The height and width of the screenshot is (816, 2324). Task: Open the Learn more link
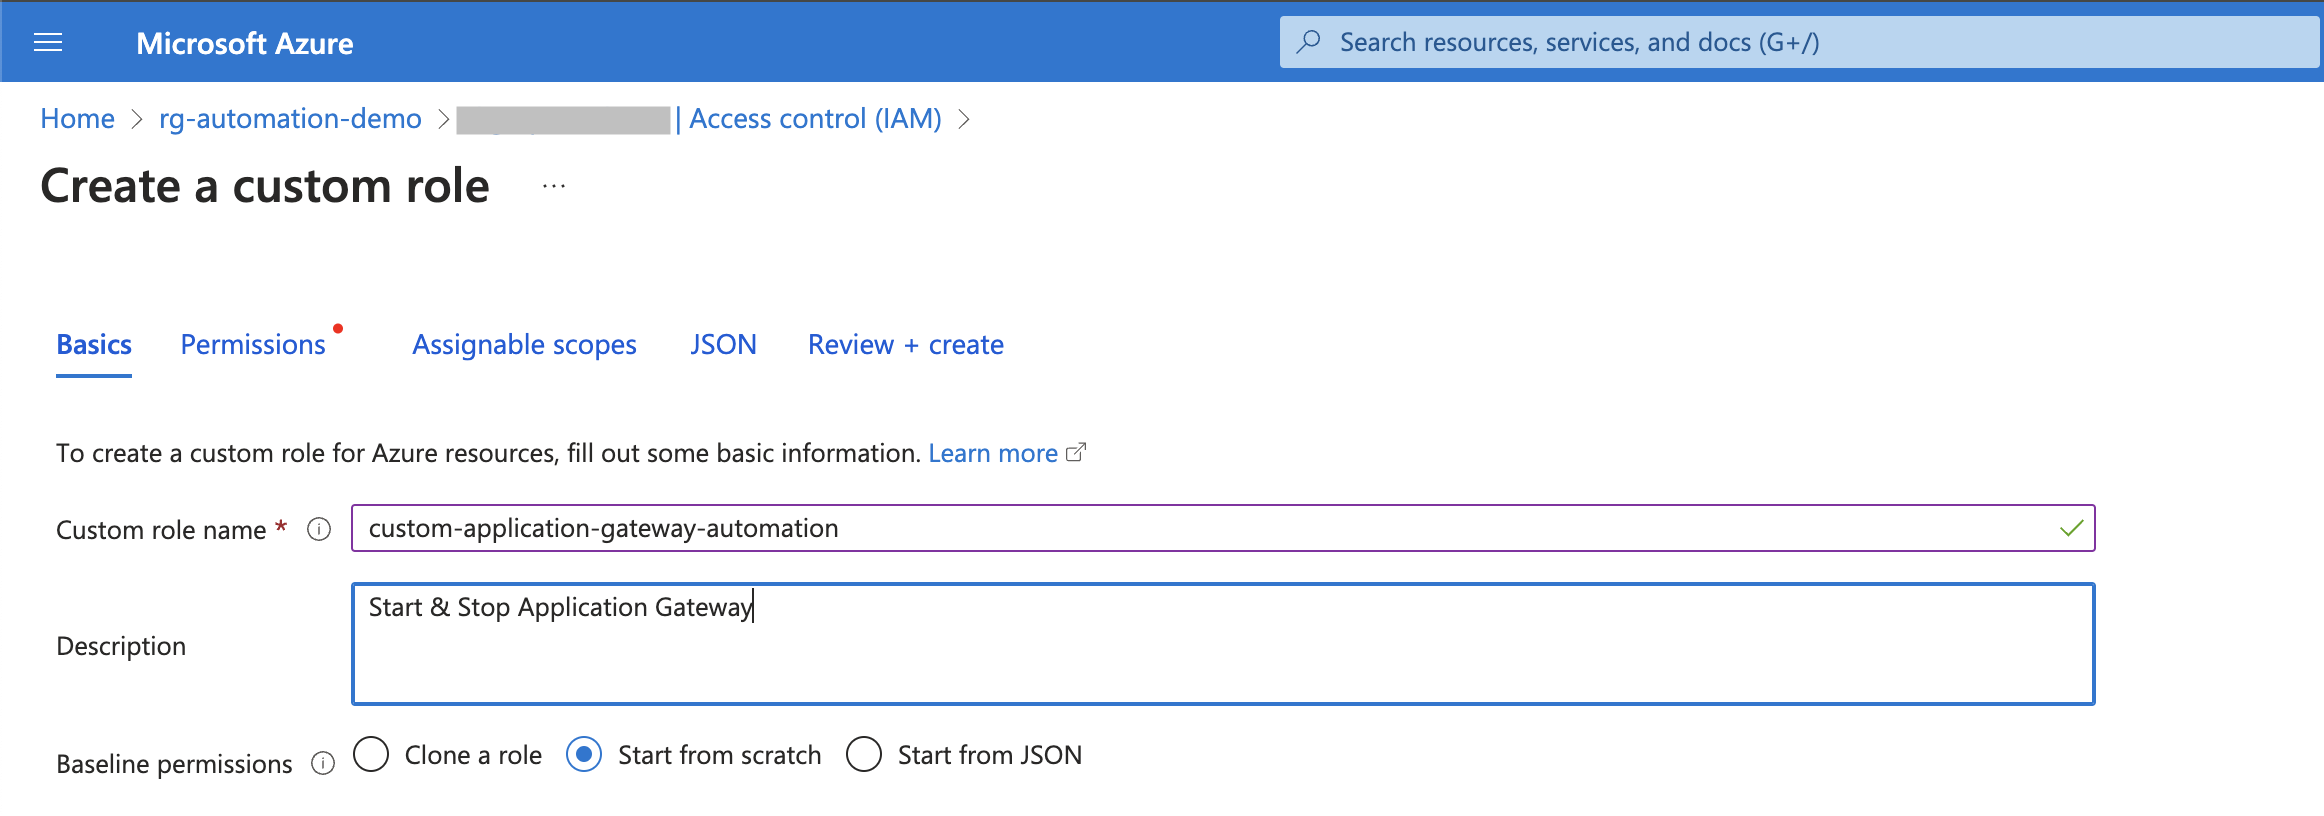click(x=993, y=454)
